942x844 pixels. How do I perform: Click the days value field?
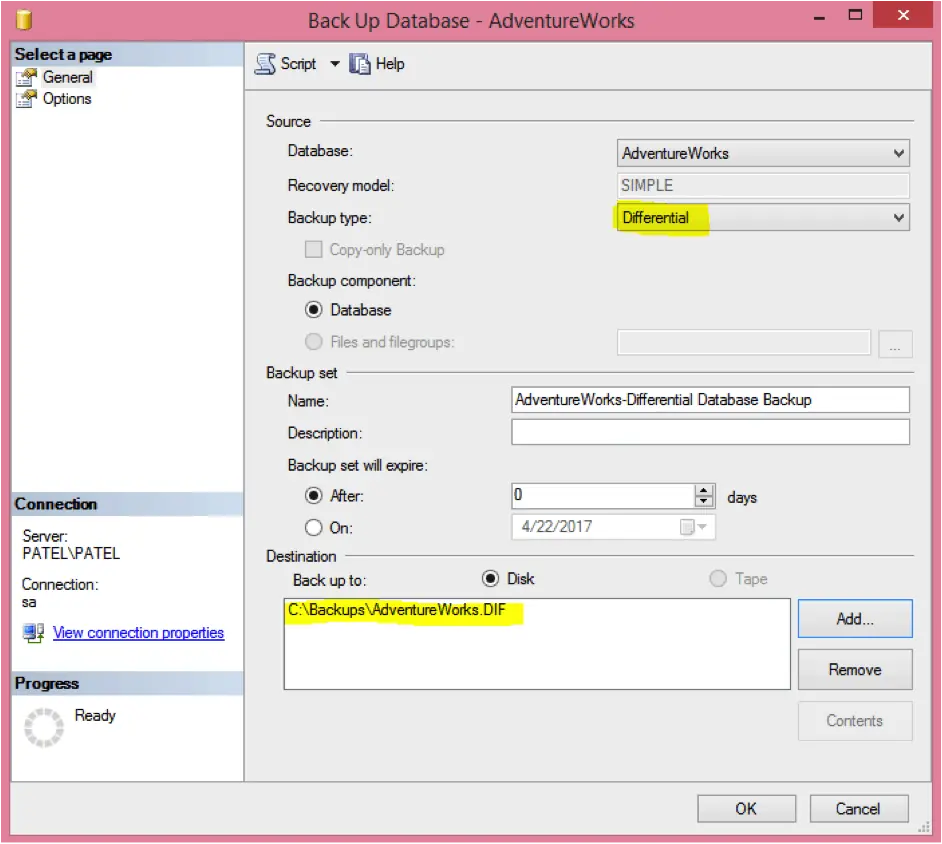[603, 496]
